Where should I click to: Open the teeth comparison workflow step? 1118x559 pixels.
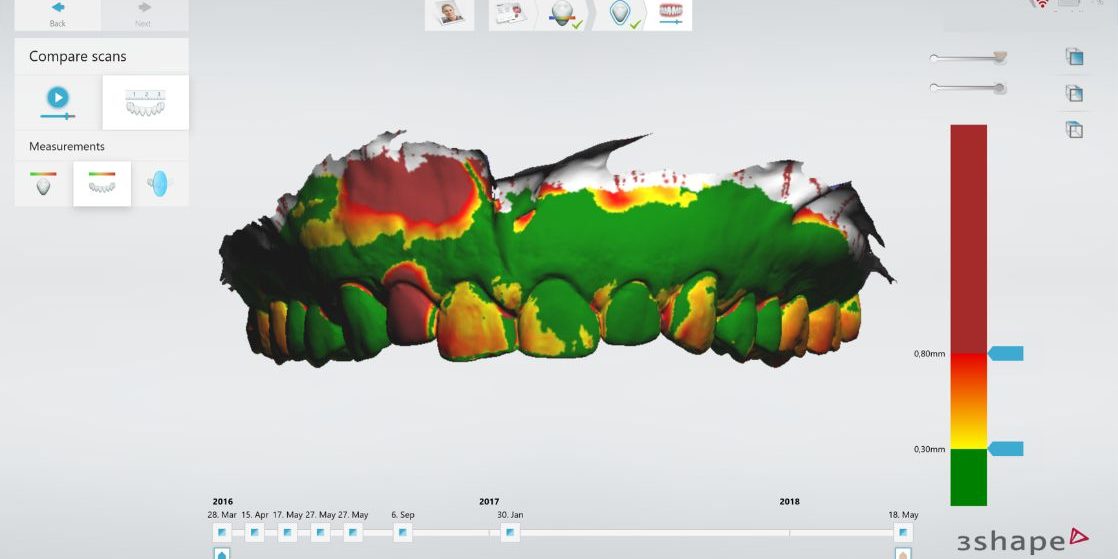[670, 14]
